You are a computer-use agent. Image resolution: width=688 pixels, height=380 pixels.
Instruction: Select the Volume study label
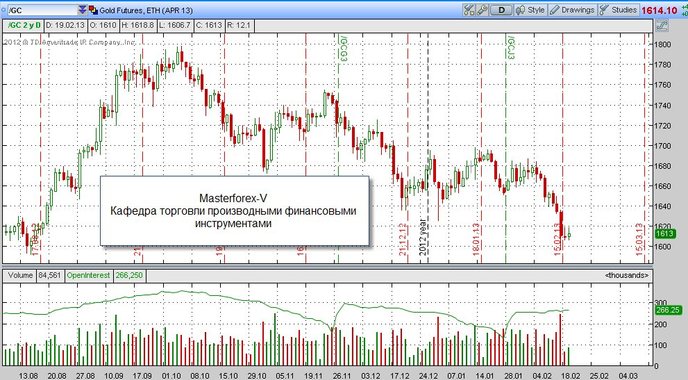[x=20, y=276]
